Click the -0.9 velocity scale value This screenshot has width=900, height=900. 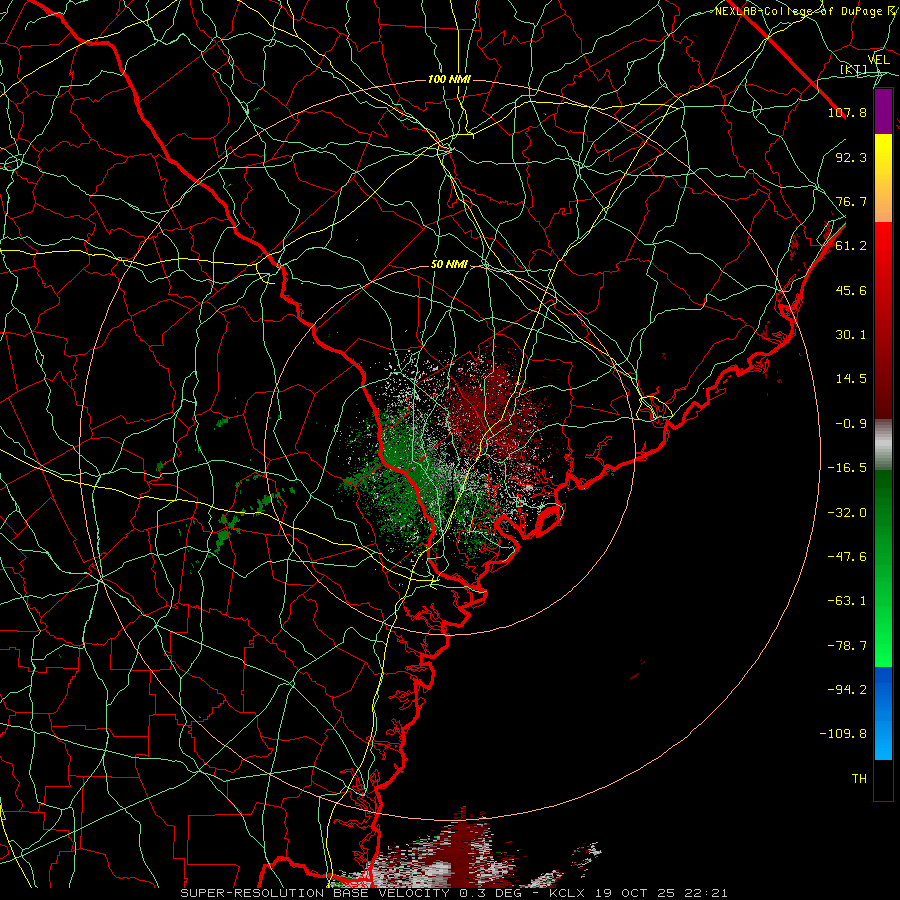[x=851, y=424]
